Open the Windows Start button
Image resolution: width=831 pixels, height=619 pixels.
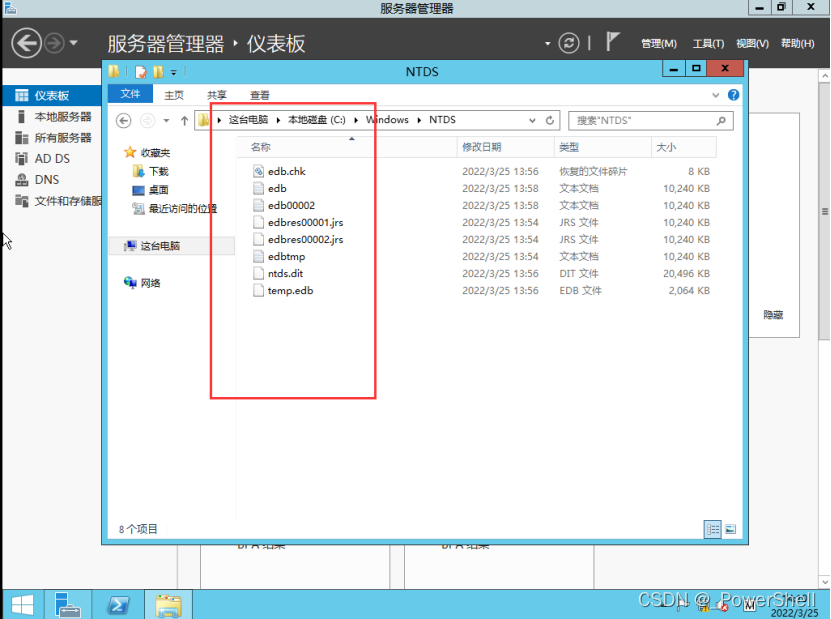point(22,605)
